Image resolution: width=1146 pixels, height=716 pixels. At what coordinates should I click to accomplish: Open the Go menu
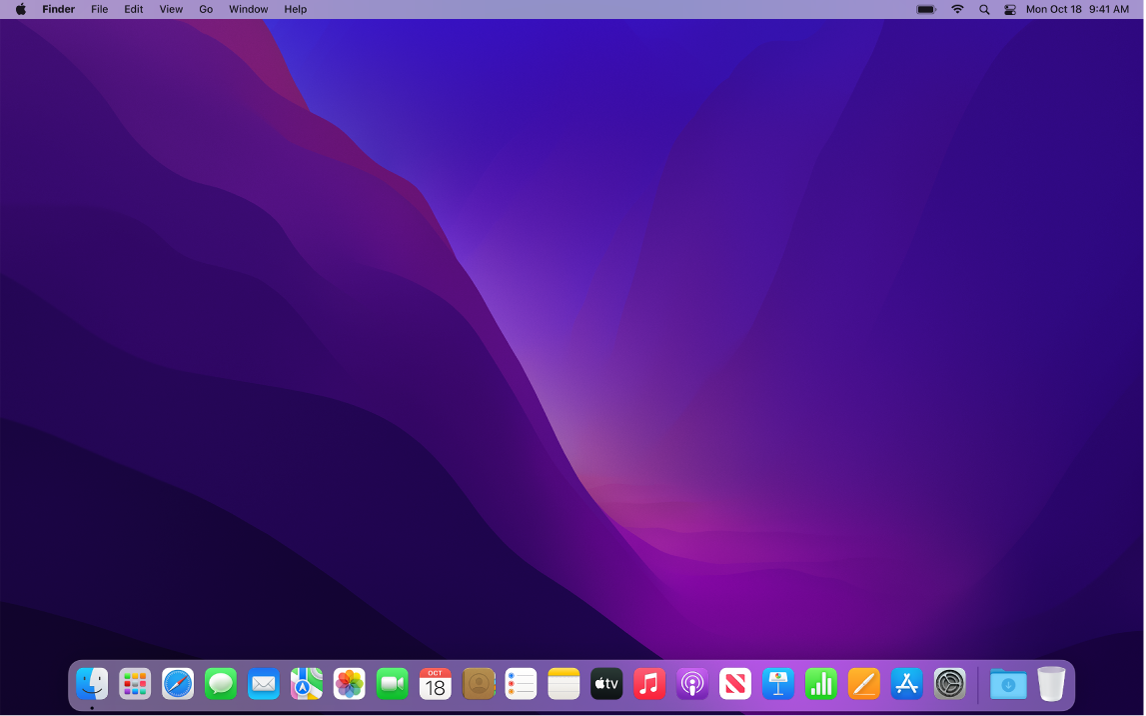[x=206, y=9]
